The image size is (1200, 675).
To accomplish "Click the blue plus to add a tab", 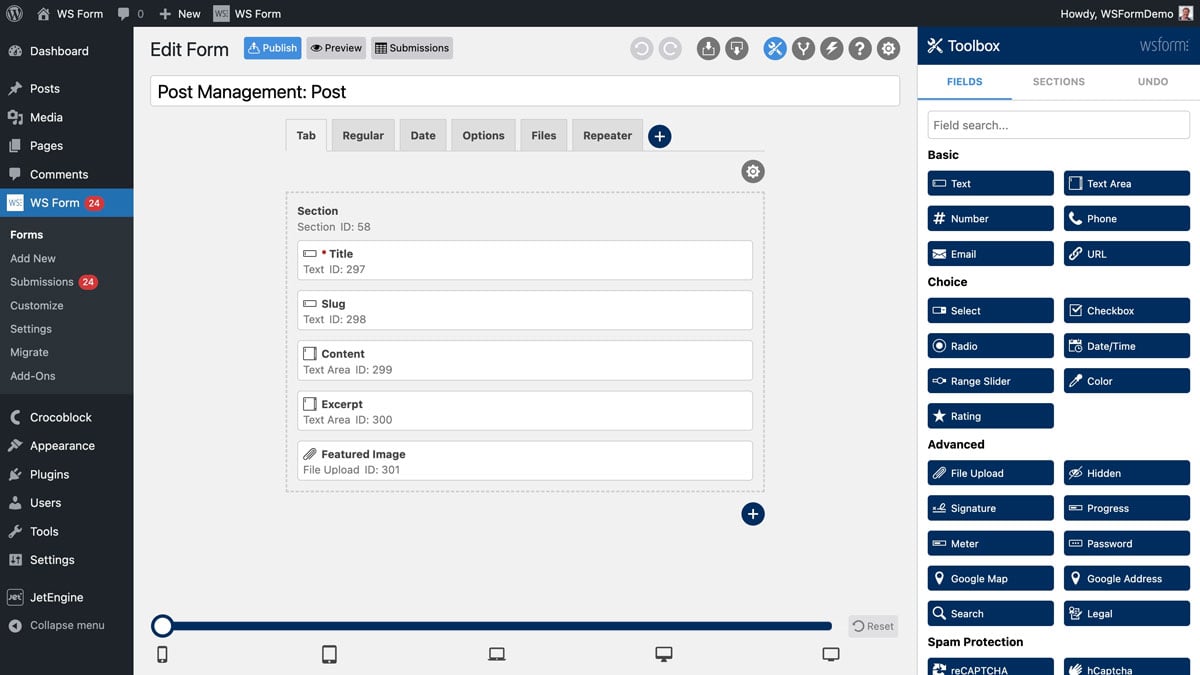I will pyautogui.click(x=659, y=135).
